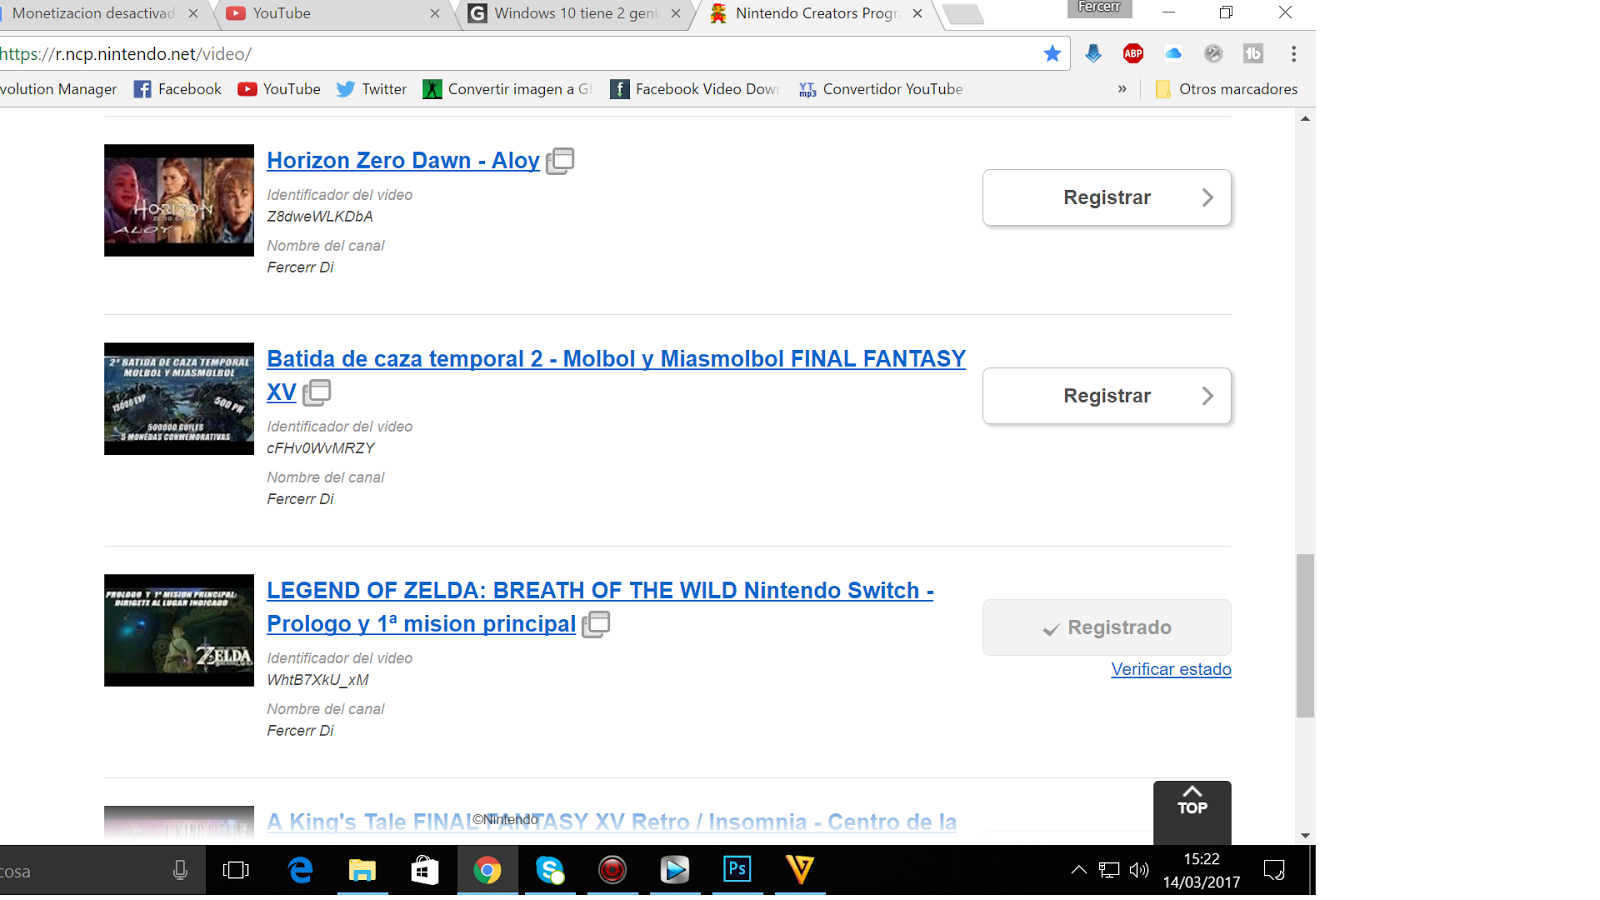1600x900 pixels.
Task: Click the Registrado button for Zelda video
Action: coord(1107,628)
